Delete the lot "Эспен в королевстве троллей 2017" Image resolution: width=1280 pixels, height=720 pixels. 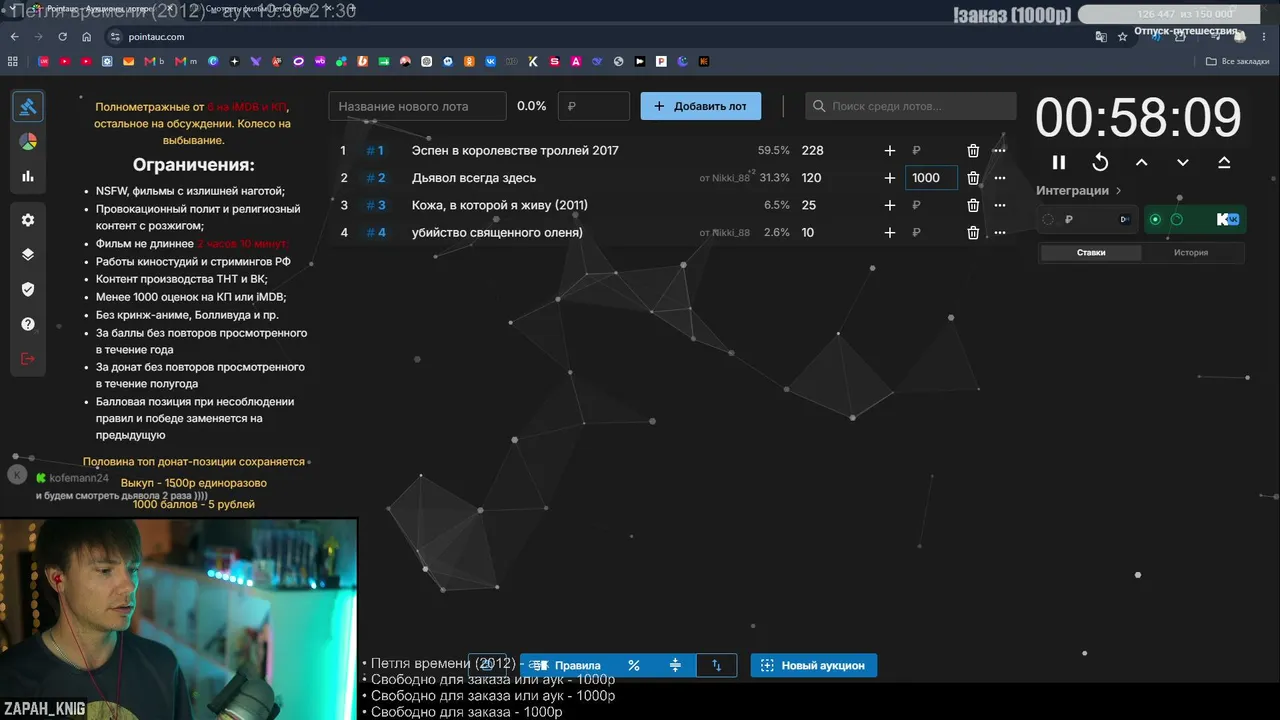[x=973, y=151]
